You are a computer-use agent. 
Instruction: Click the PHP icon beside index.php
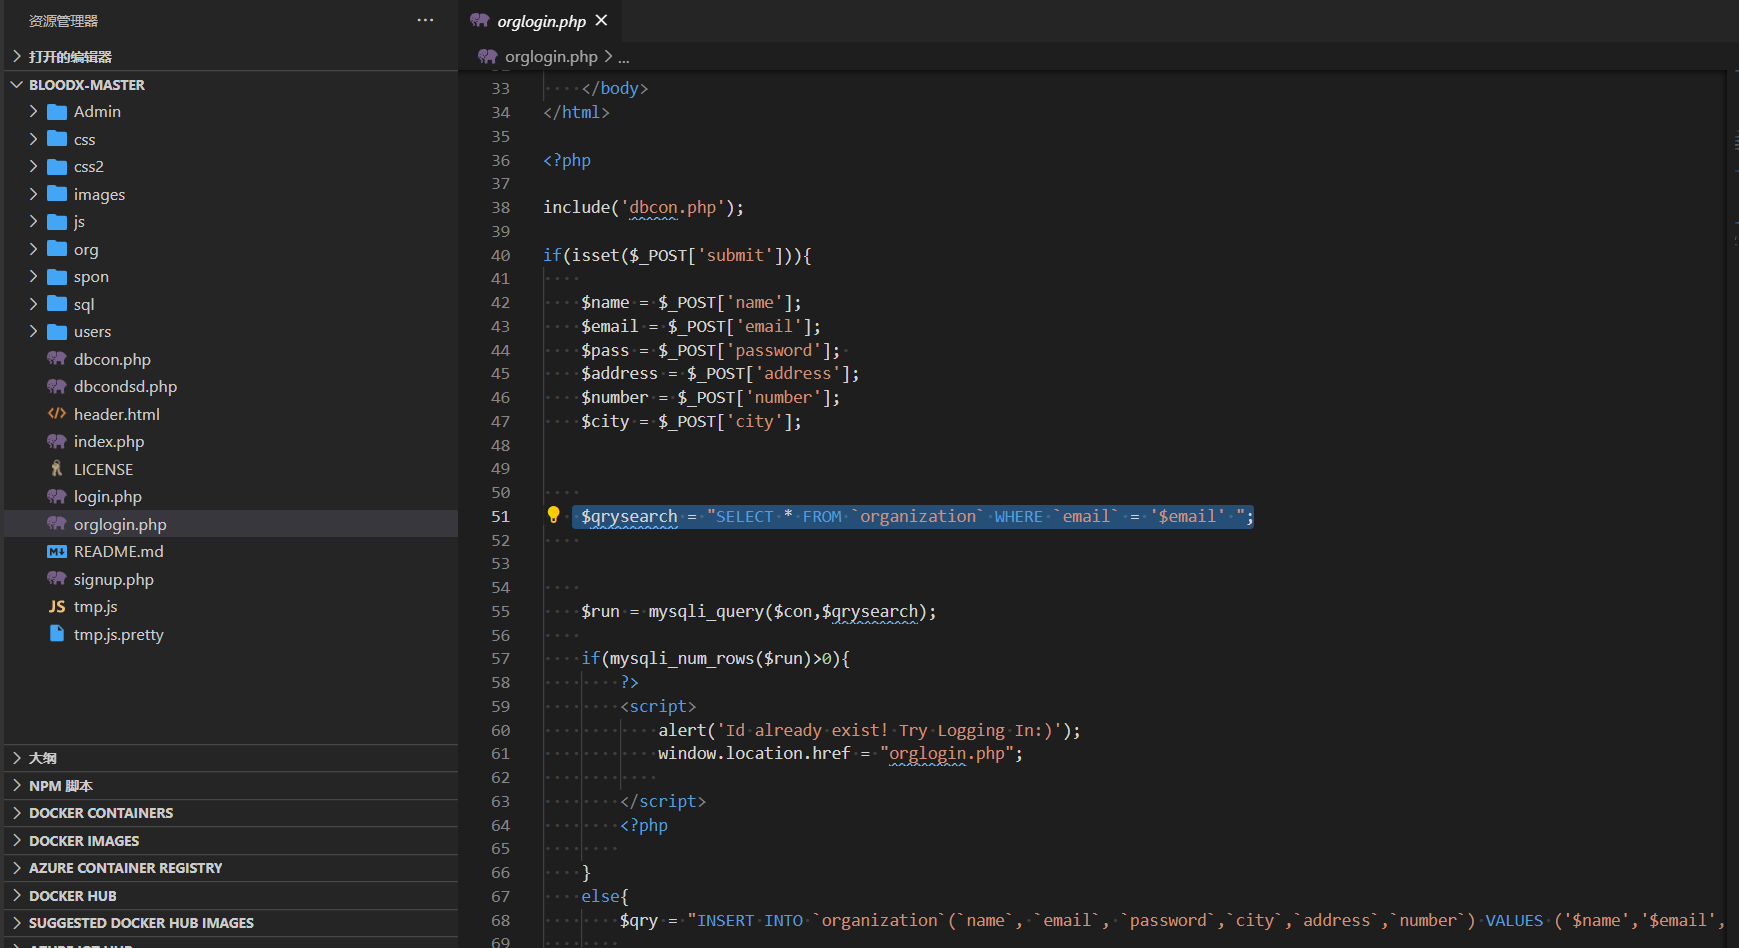[x=57, y=441]
